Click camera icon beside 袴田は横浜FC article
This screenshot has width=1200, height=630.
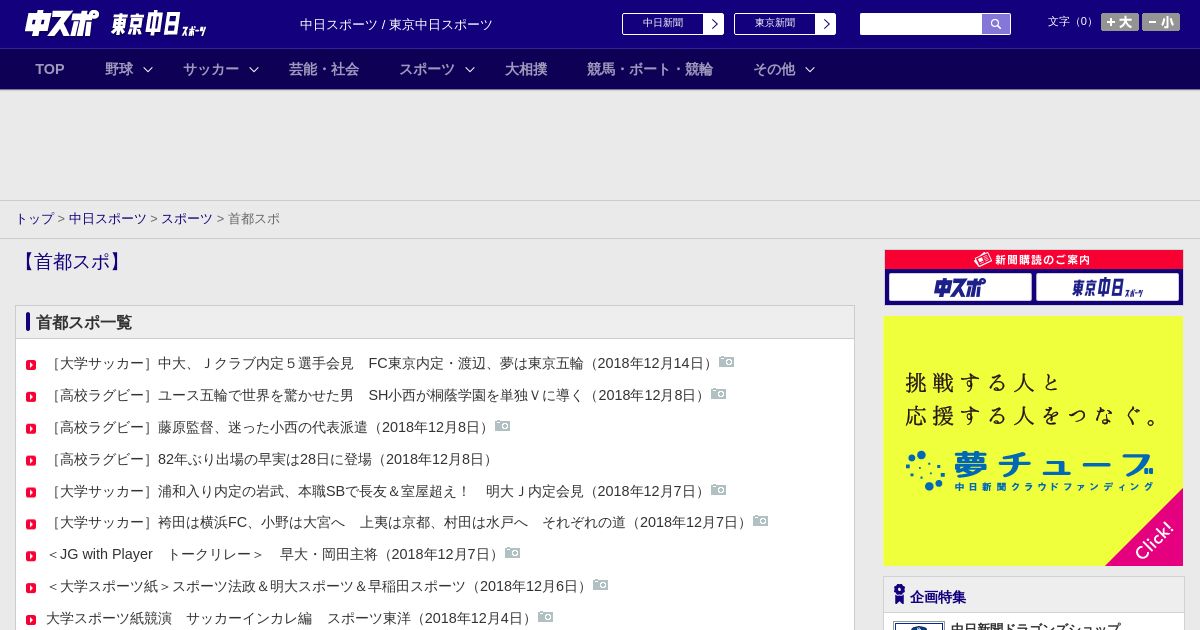761,521
